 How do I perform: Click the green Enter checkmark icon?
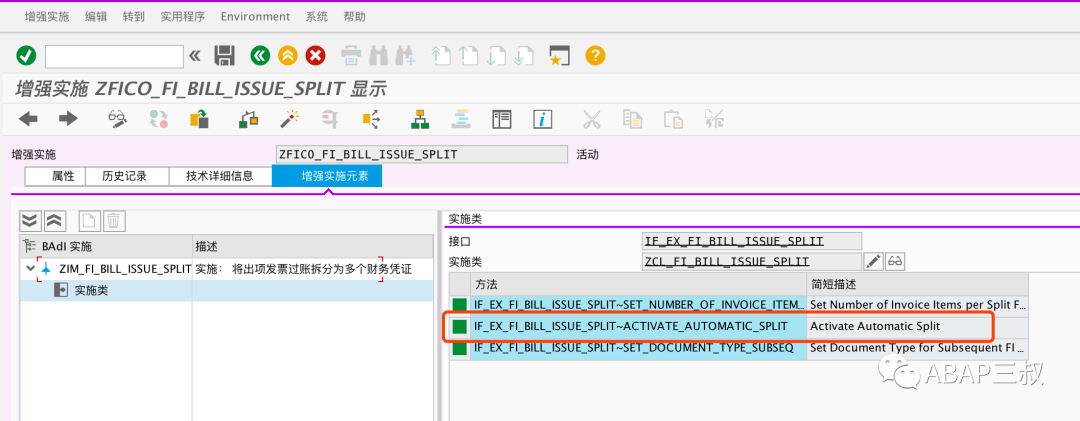(x=26, y=56)
